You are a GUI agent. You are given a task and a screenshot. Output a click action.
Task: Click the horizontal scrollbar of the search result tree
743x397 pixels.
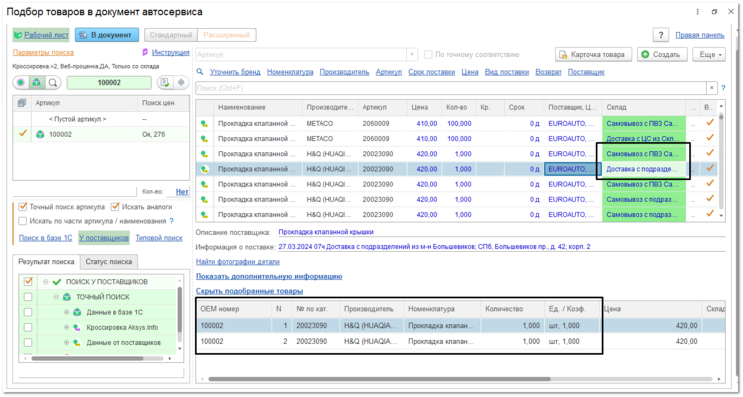[x=87, y=359]
